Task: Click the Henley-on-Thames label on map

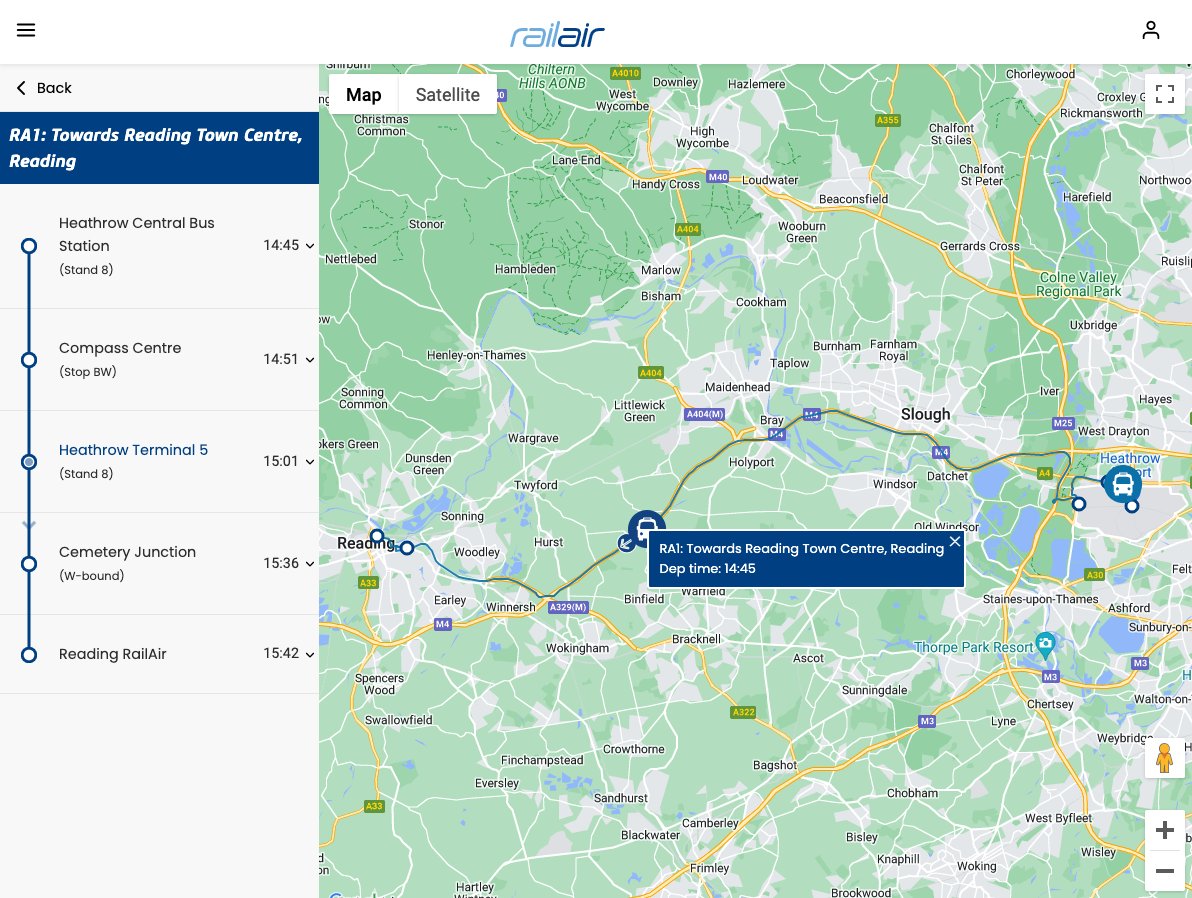Action: pos(476,355)
